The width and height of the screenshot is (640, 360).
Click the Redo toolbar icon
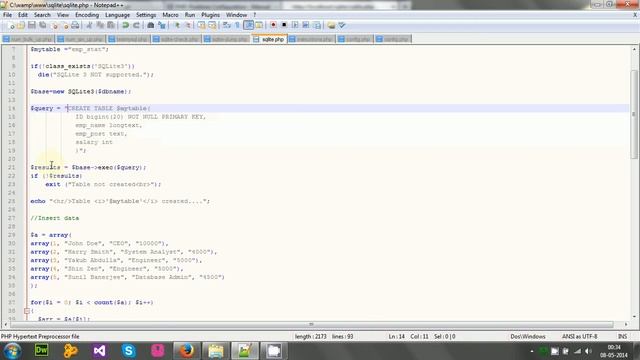click(136, 25)
